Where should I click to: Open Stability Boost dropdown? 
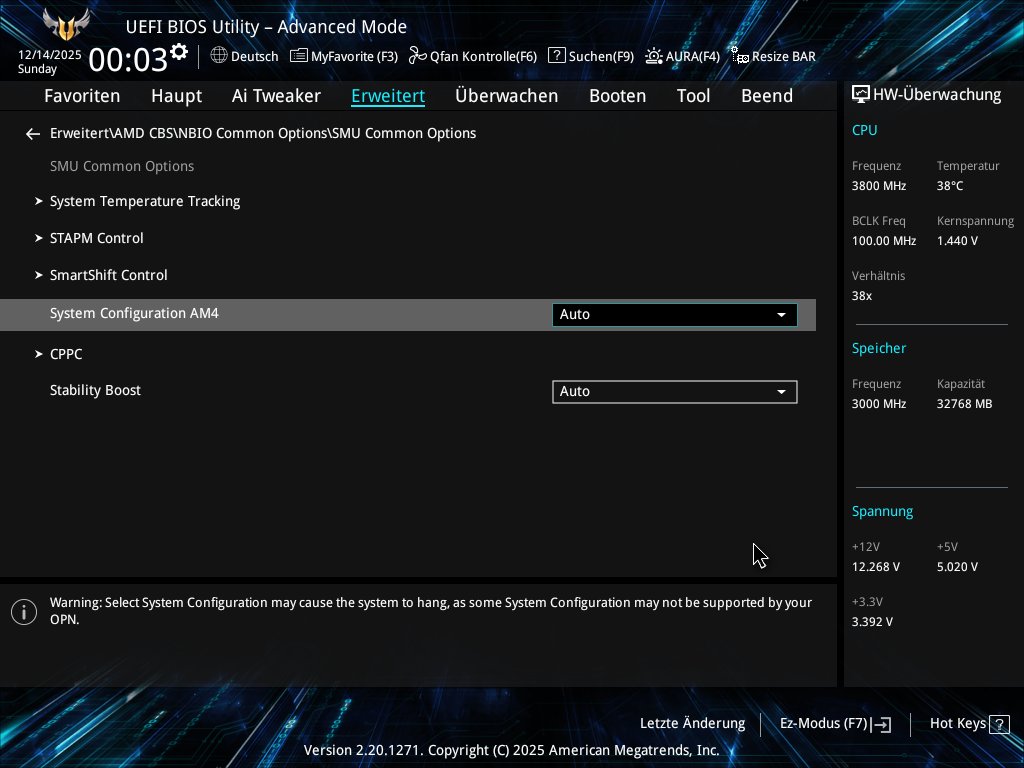pos(675,392)
